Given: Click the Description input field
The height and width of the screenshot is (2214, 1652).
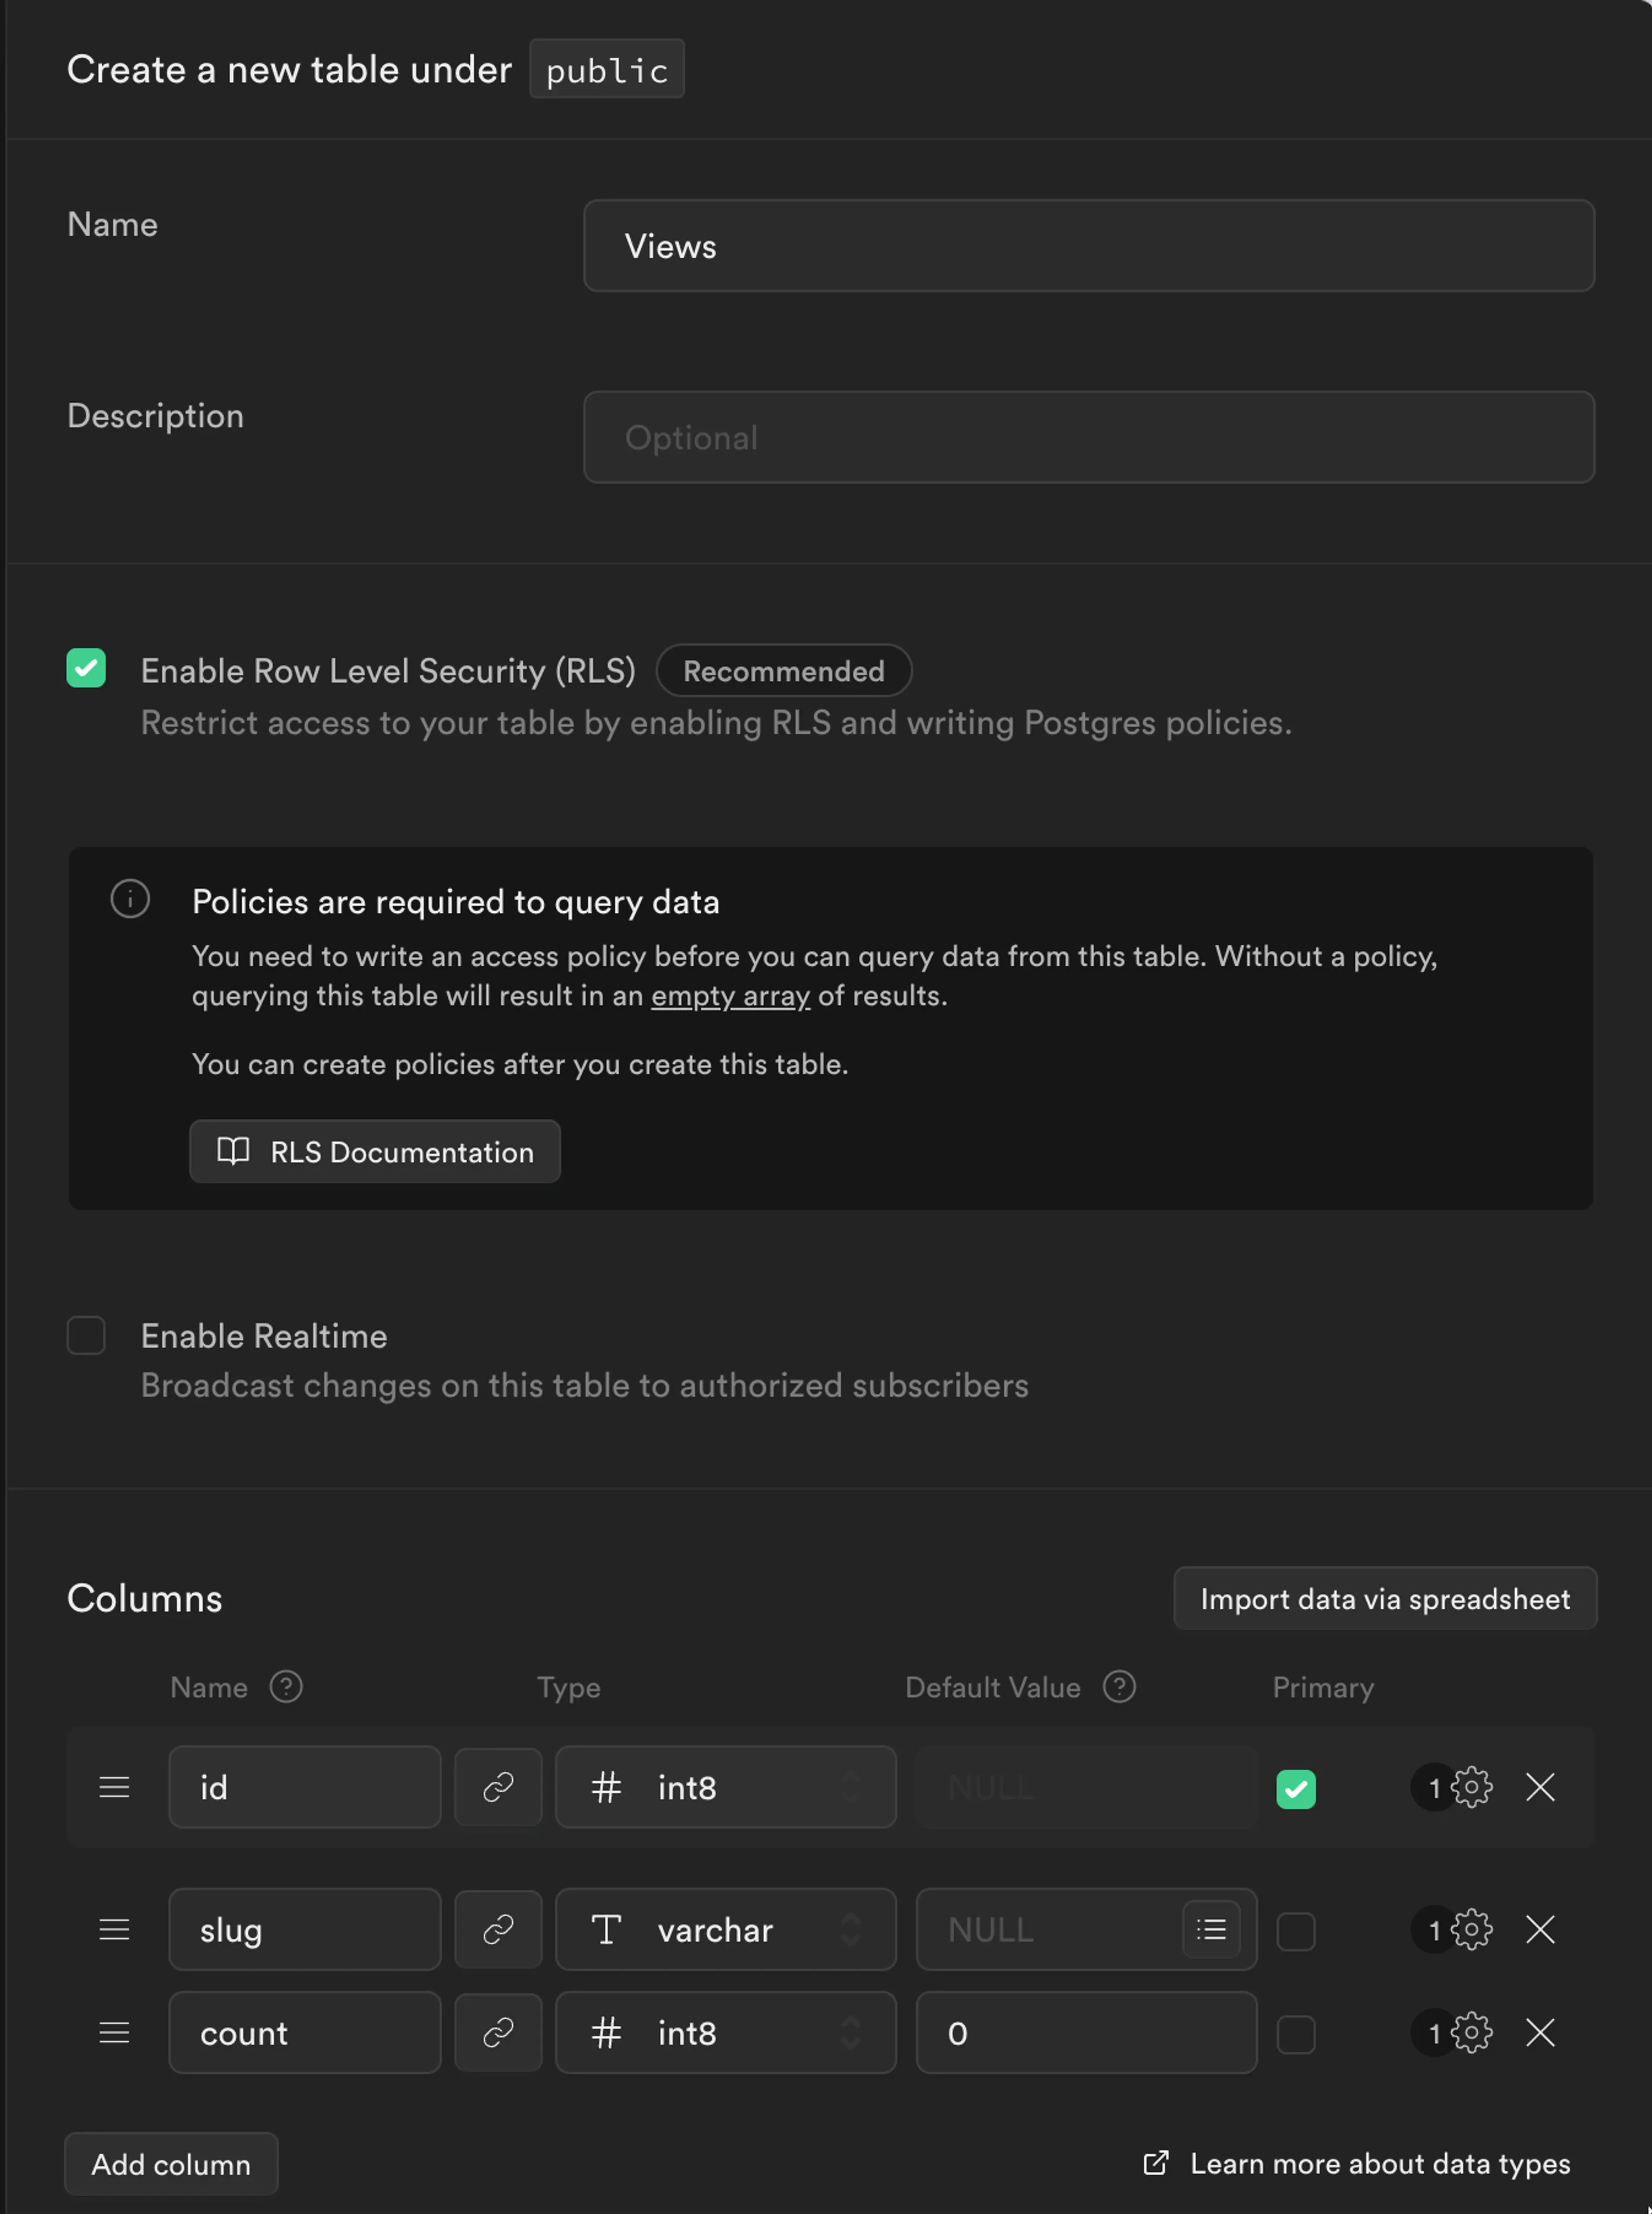Looking at the screenshot, I should tap(1088, 437).
